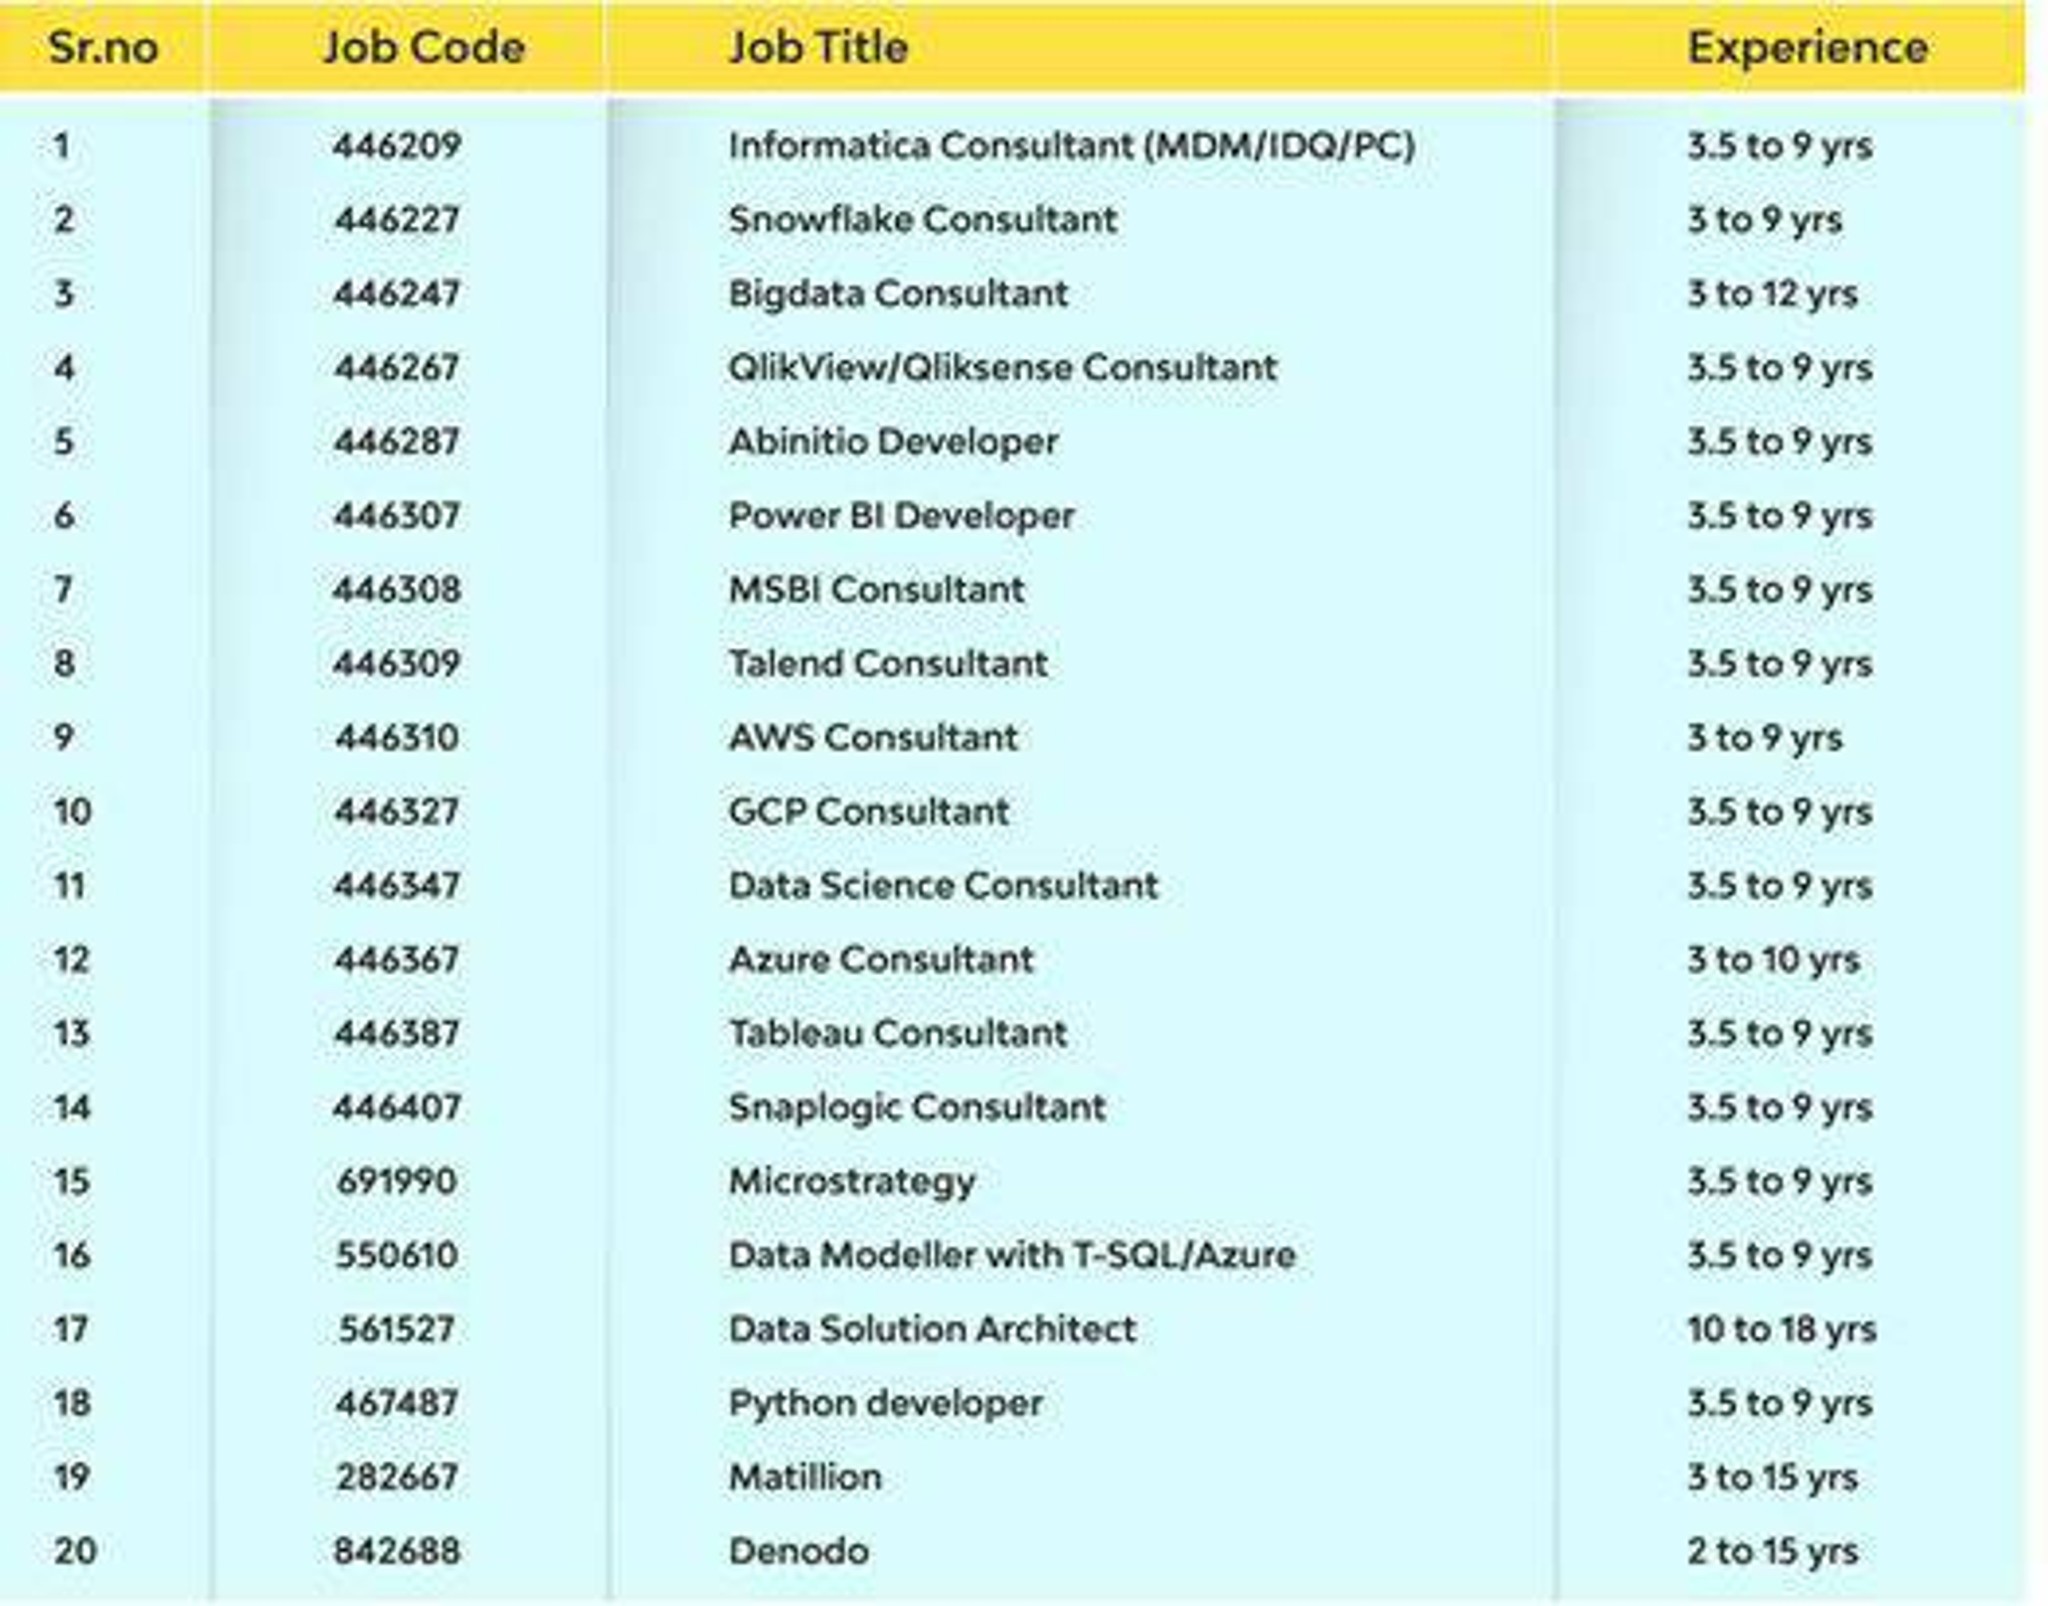2048x1606 pixels.
Task: Select Data Science Consultant title
Action: [943, 886]
